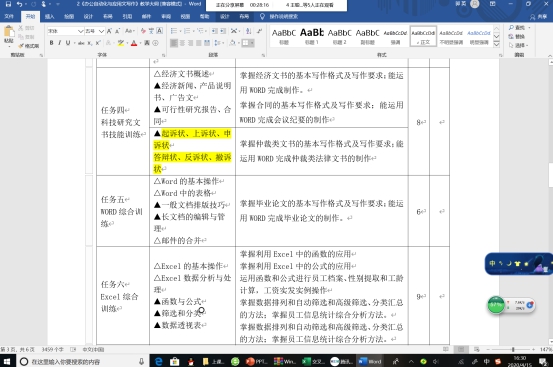Click the numbered list icon
The width and height of the screenshot is (553, 367).
(187, 31)
